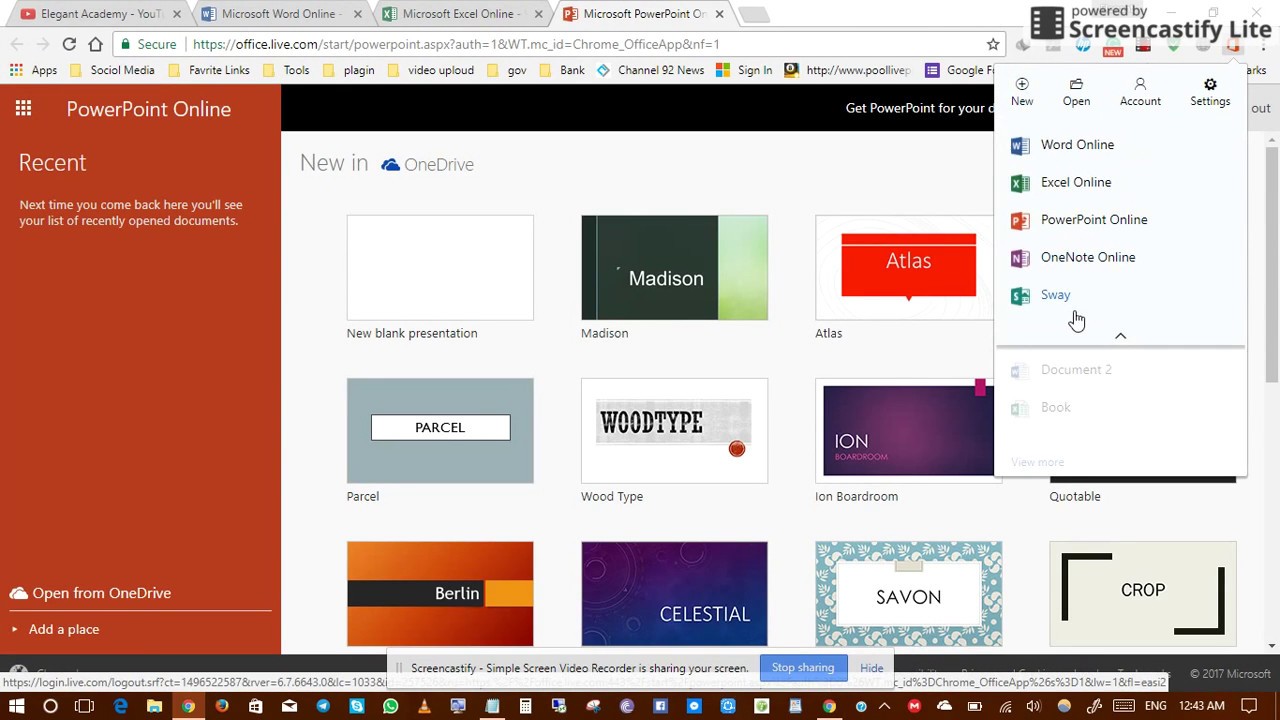Hide the Screencastify sharing notification
The image size is (1280, 720).
(x=871, y=668)
